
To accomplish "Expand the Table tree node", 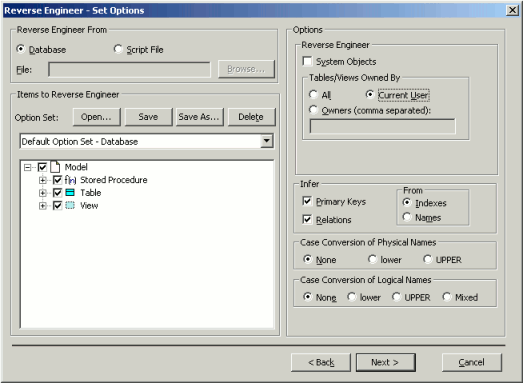I will tap(42, 193).
